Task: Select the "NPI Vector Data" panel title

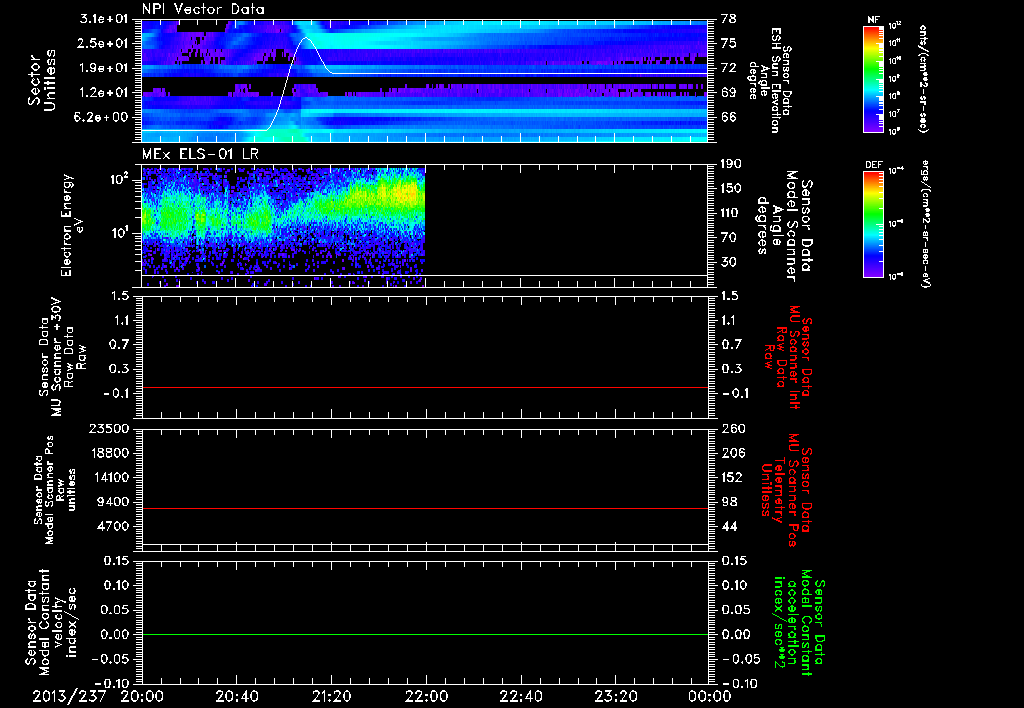Action: click(x=204, y=9)
